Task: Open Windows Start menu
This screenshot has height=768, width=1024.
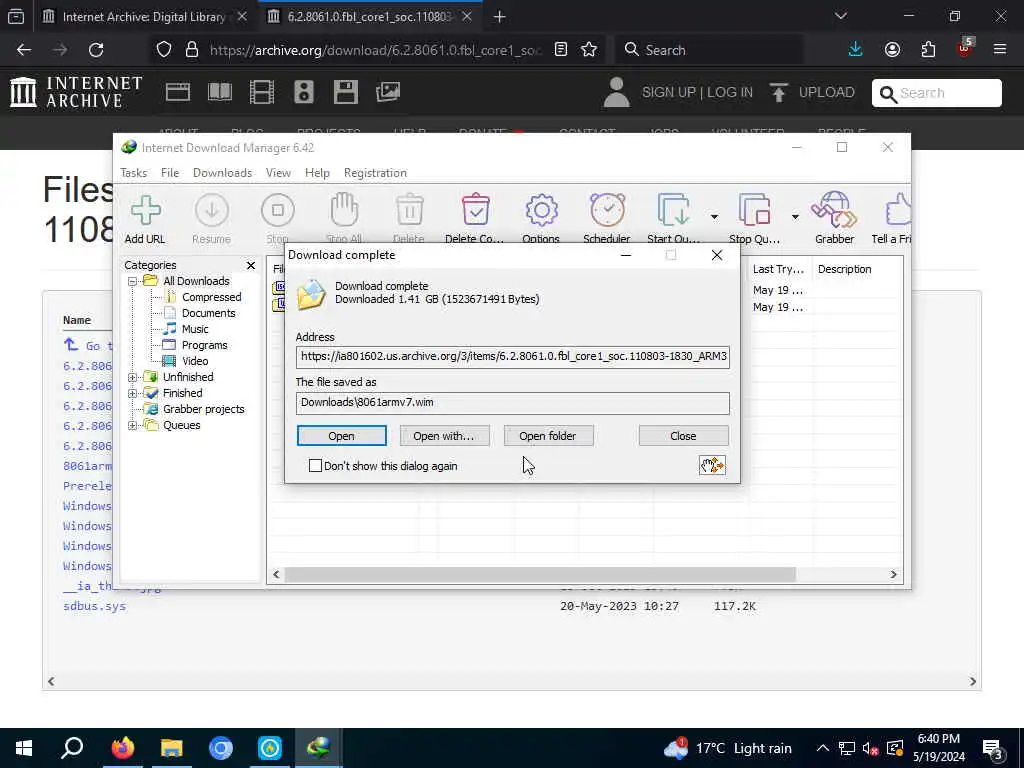Action: tap(24, 748)
